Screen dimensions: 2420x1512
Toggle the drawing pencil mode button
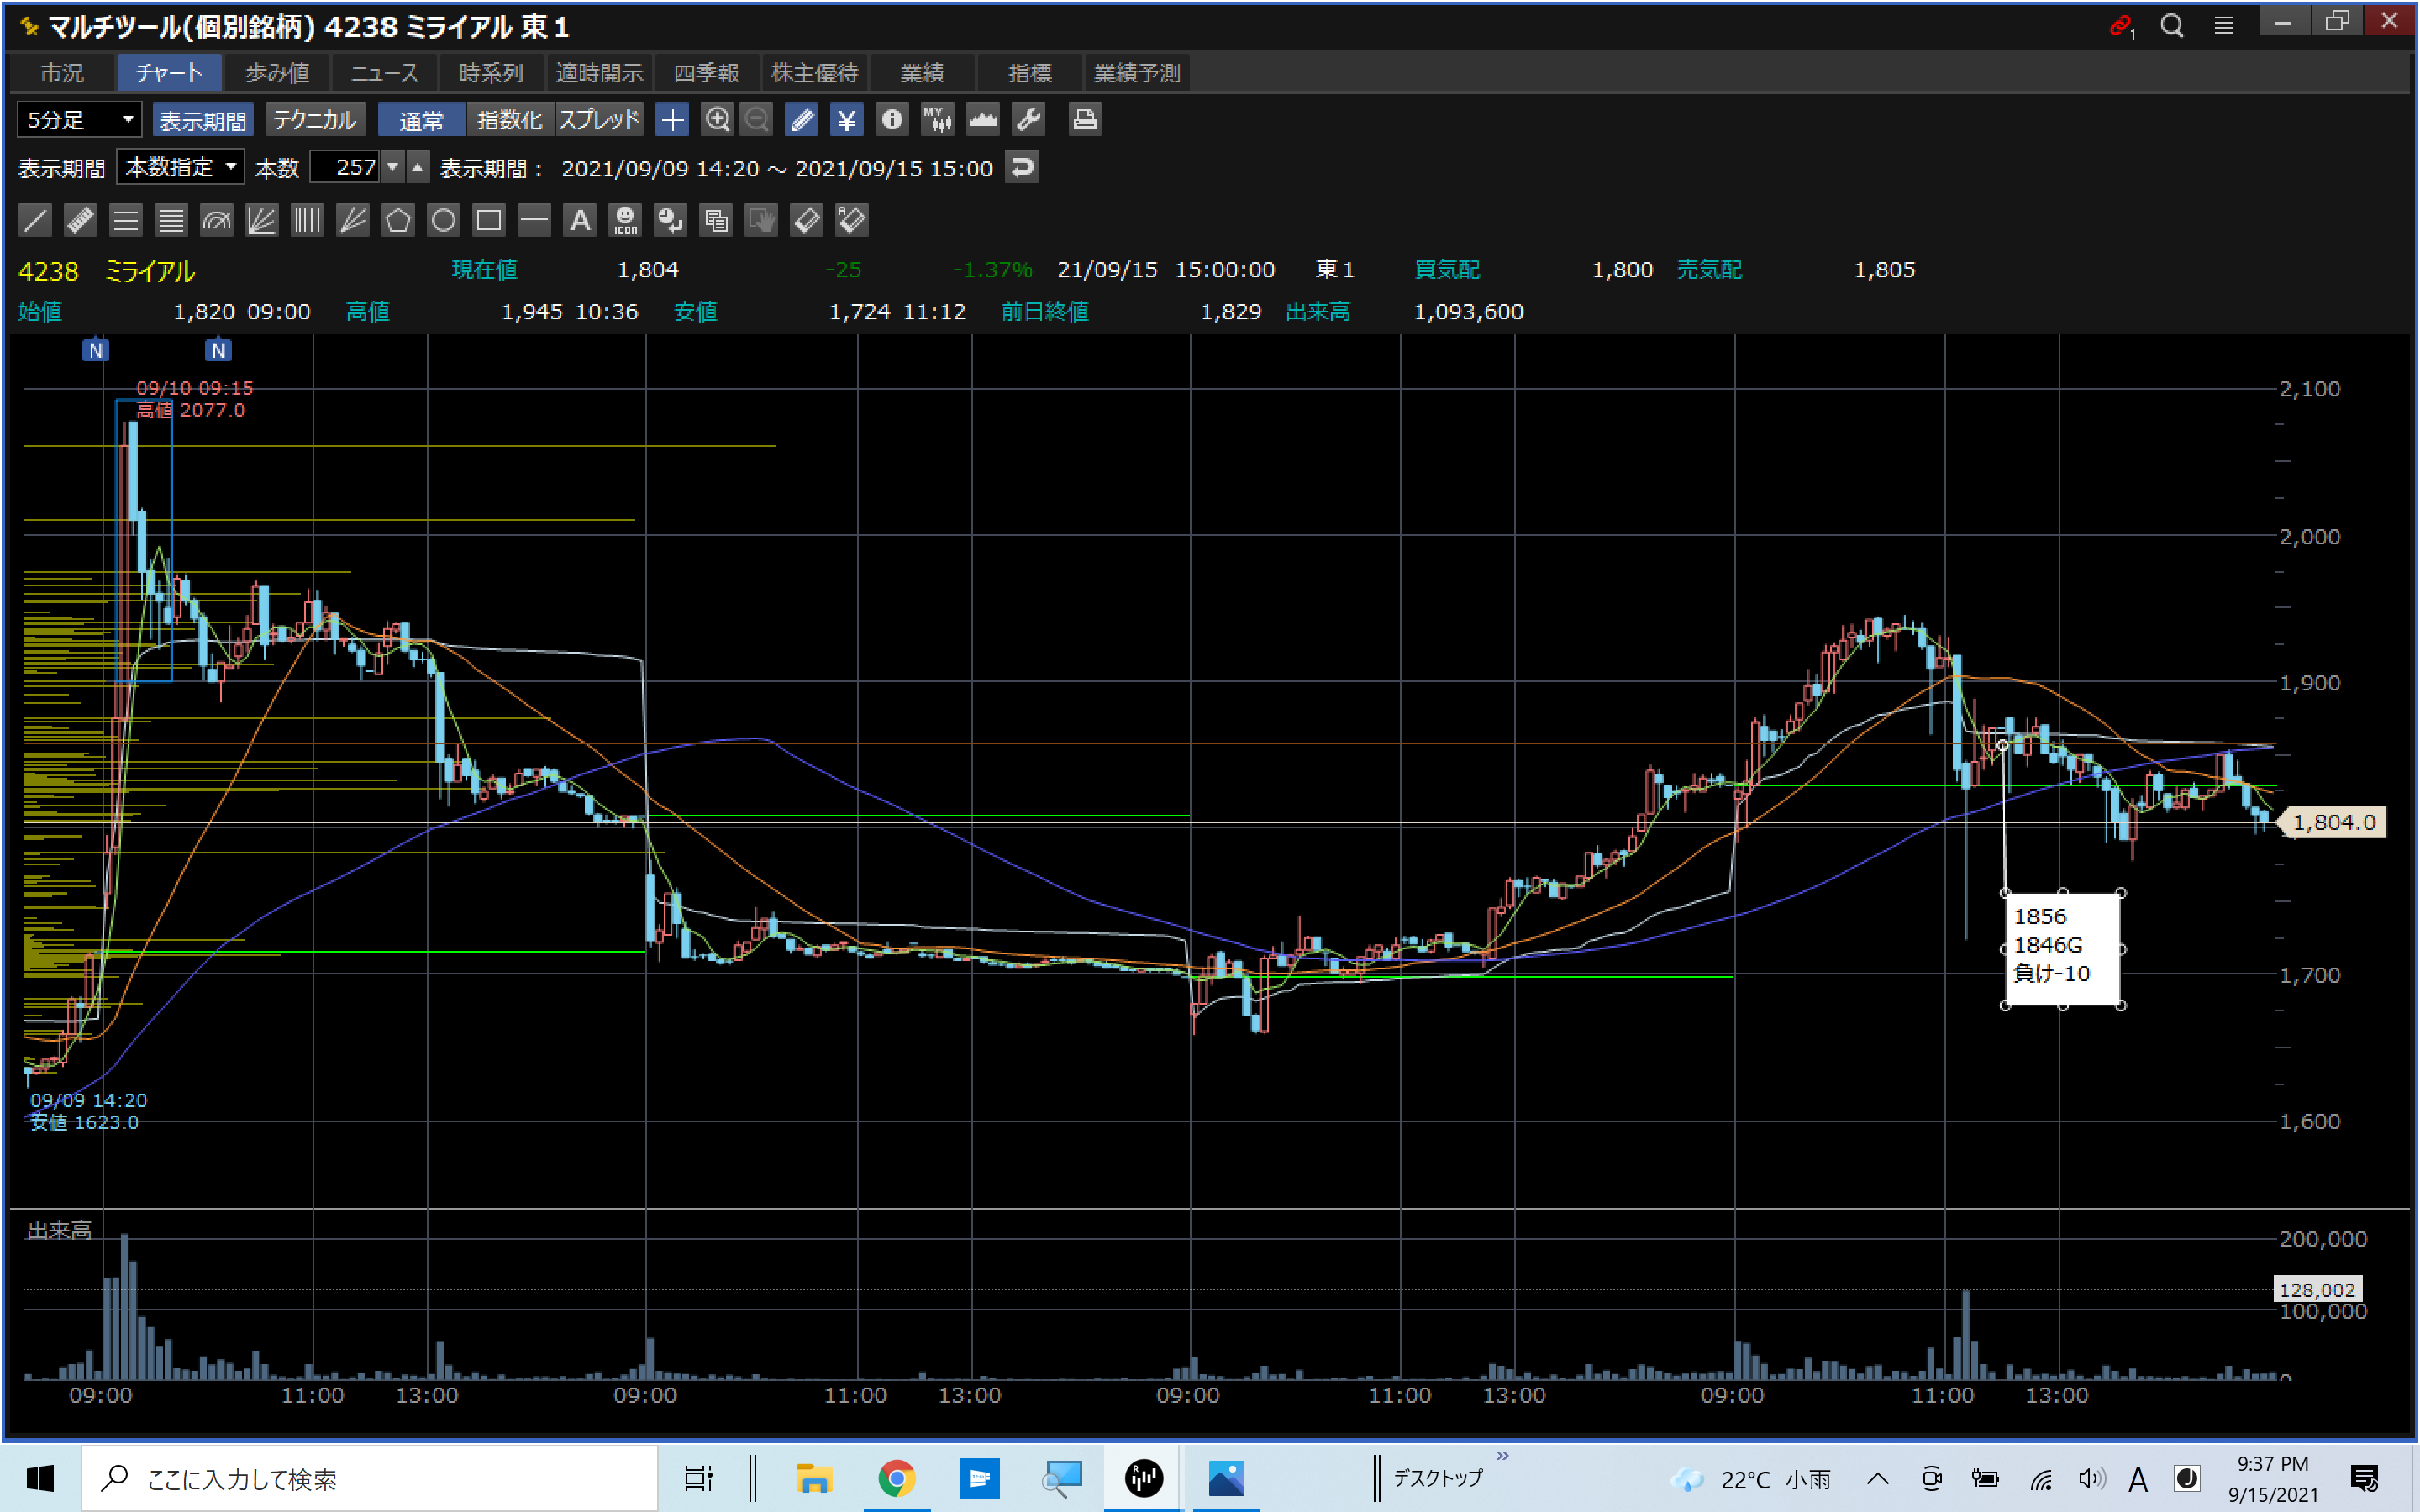click(x=801, y=120)
